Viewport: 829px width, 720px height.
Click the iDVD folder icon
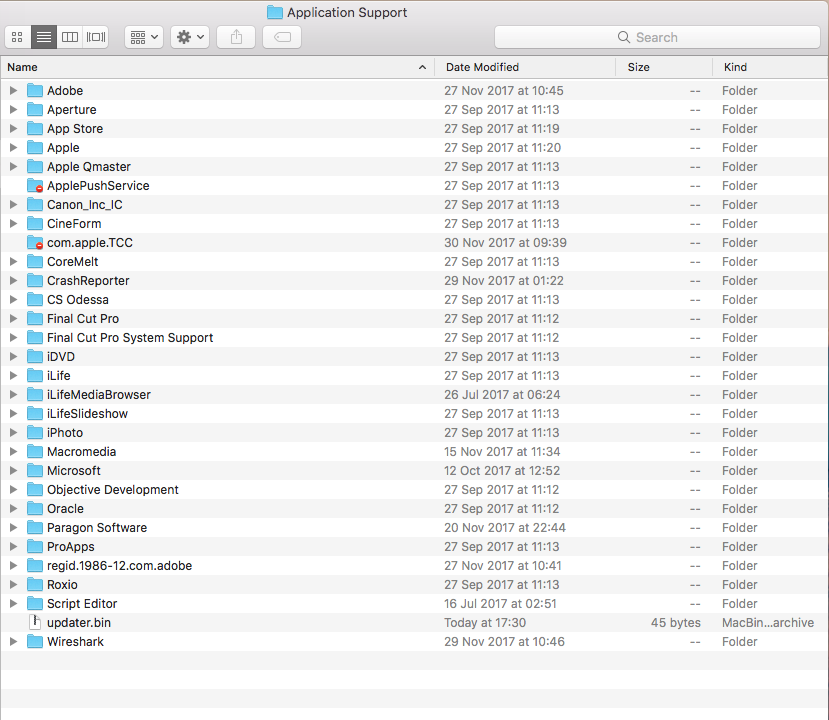point(35,357)
